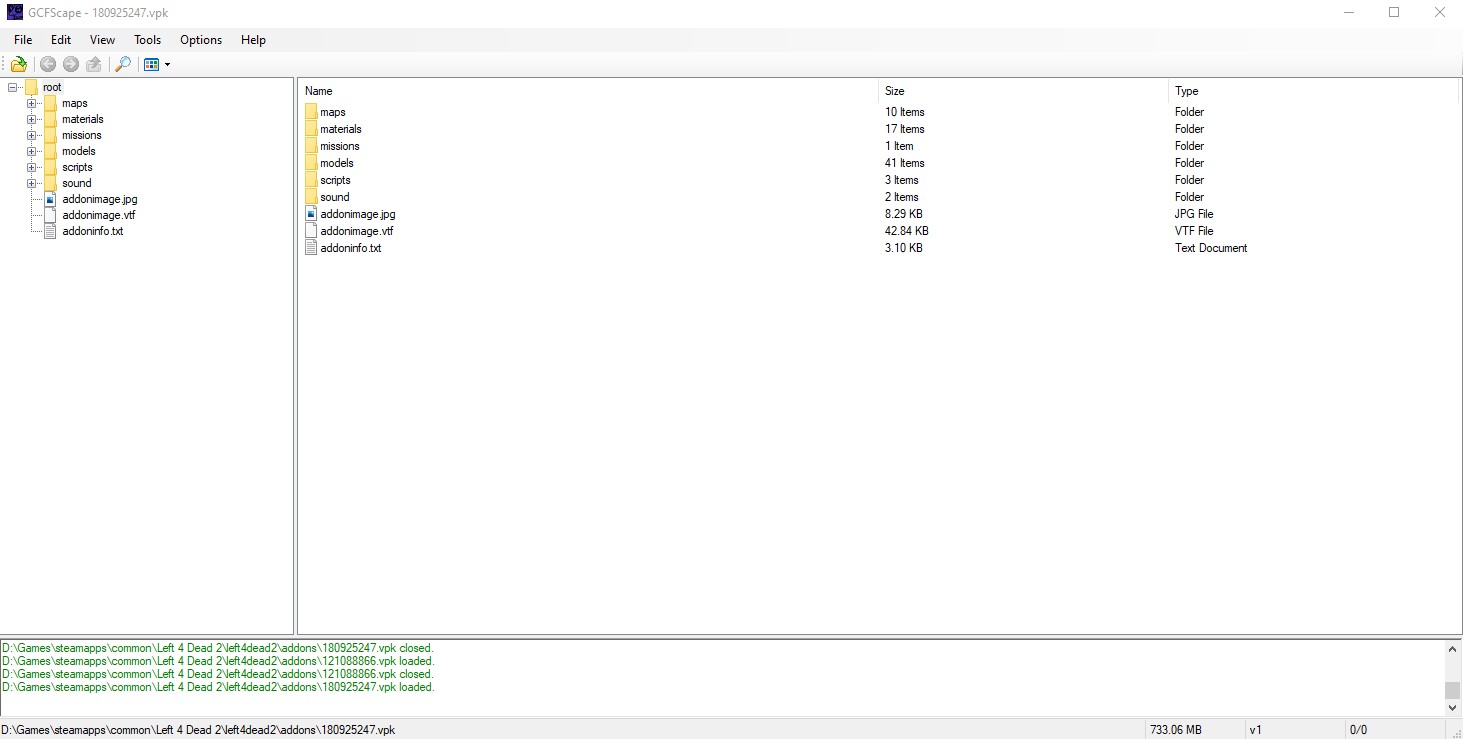Click the addonimage.vtf file icon in the tree
1463x739 pixels.
(x=50, y=215)
